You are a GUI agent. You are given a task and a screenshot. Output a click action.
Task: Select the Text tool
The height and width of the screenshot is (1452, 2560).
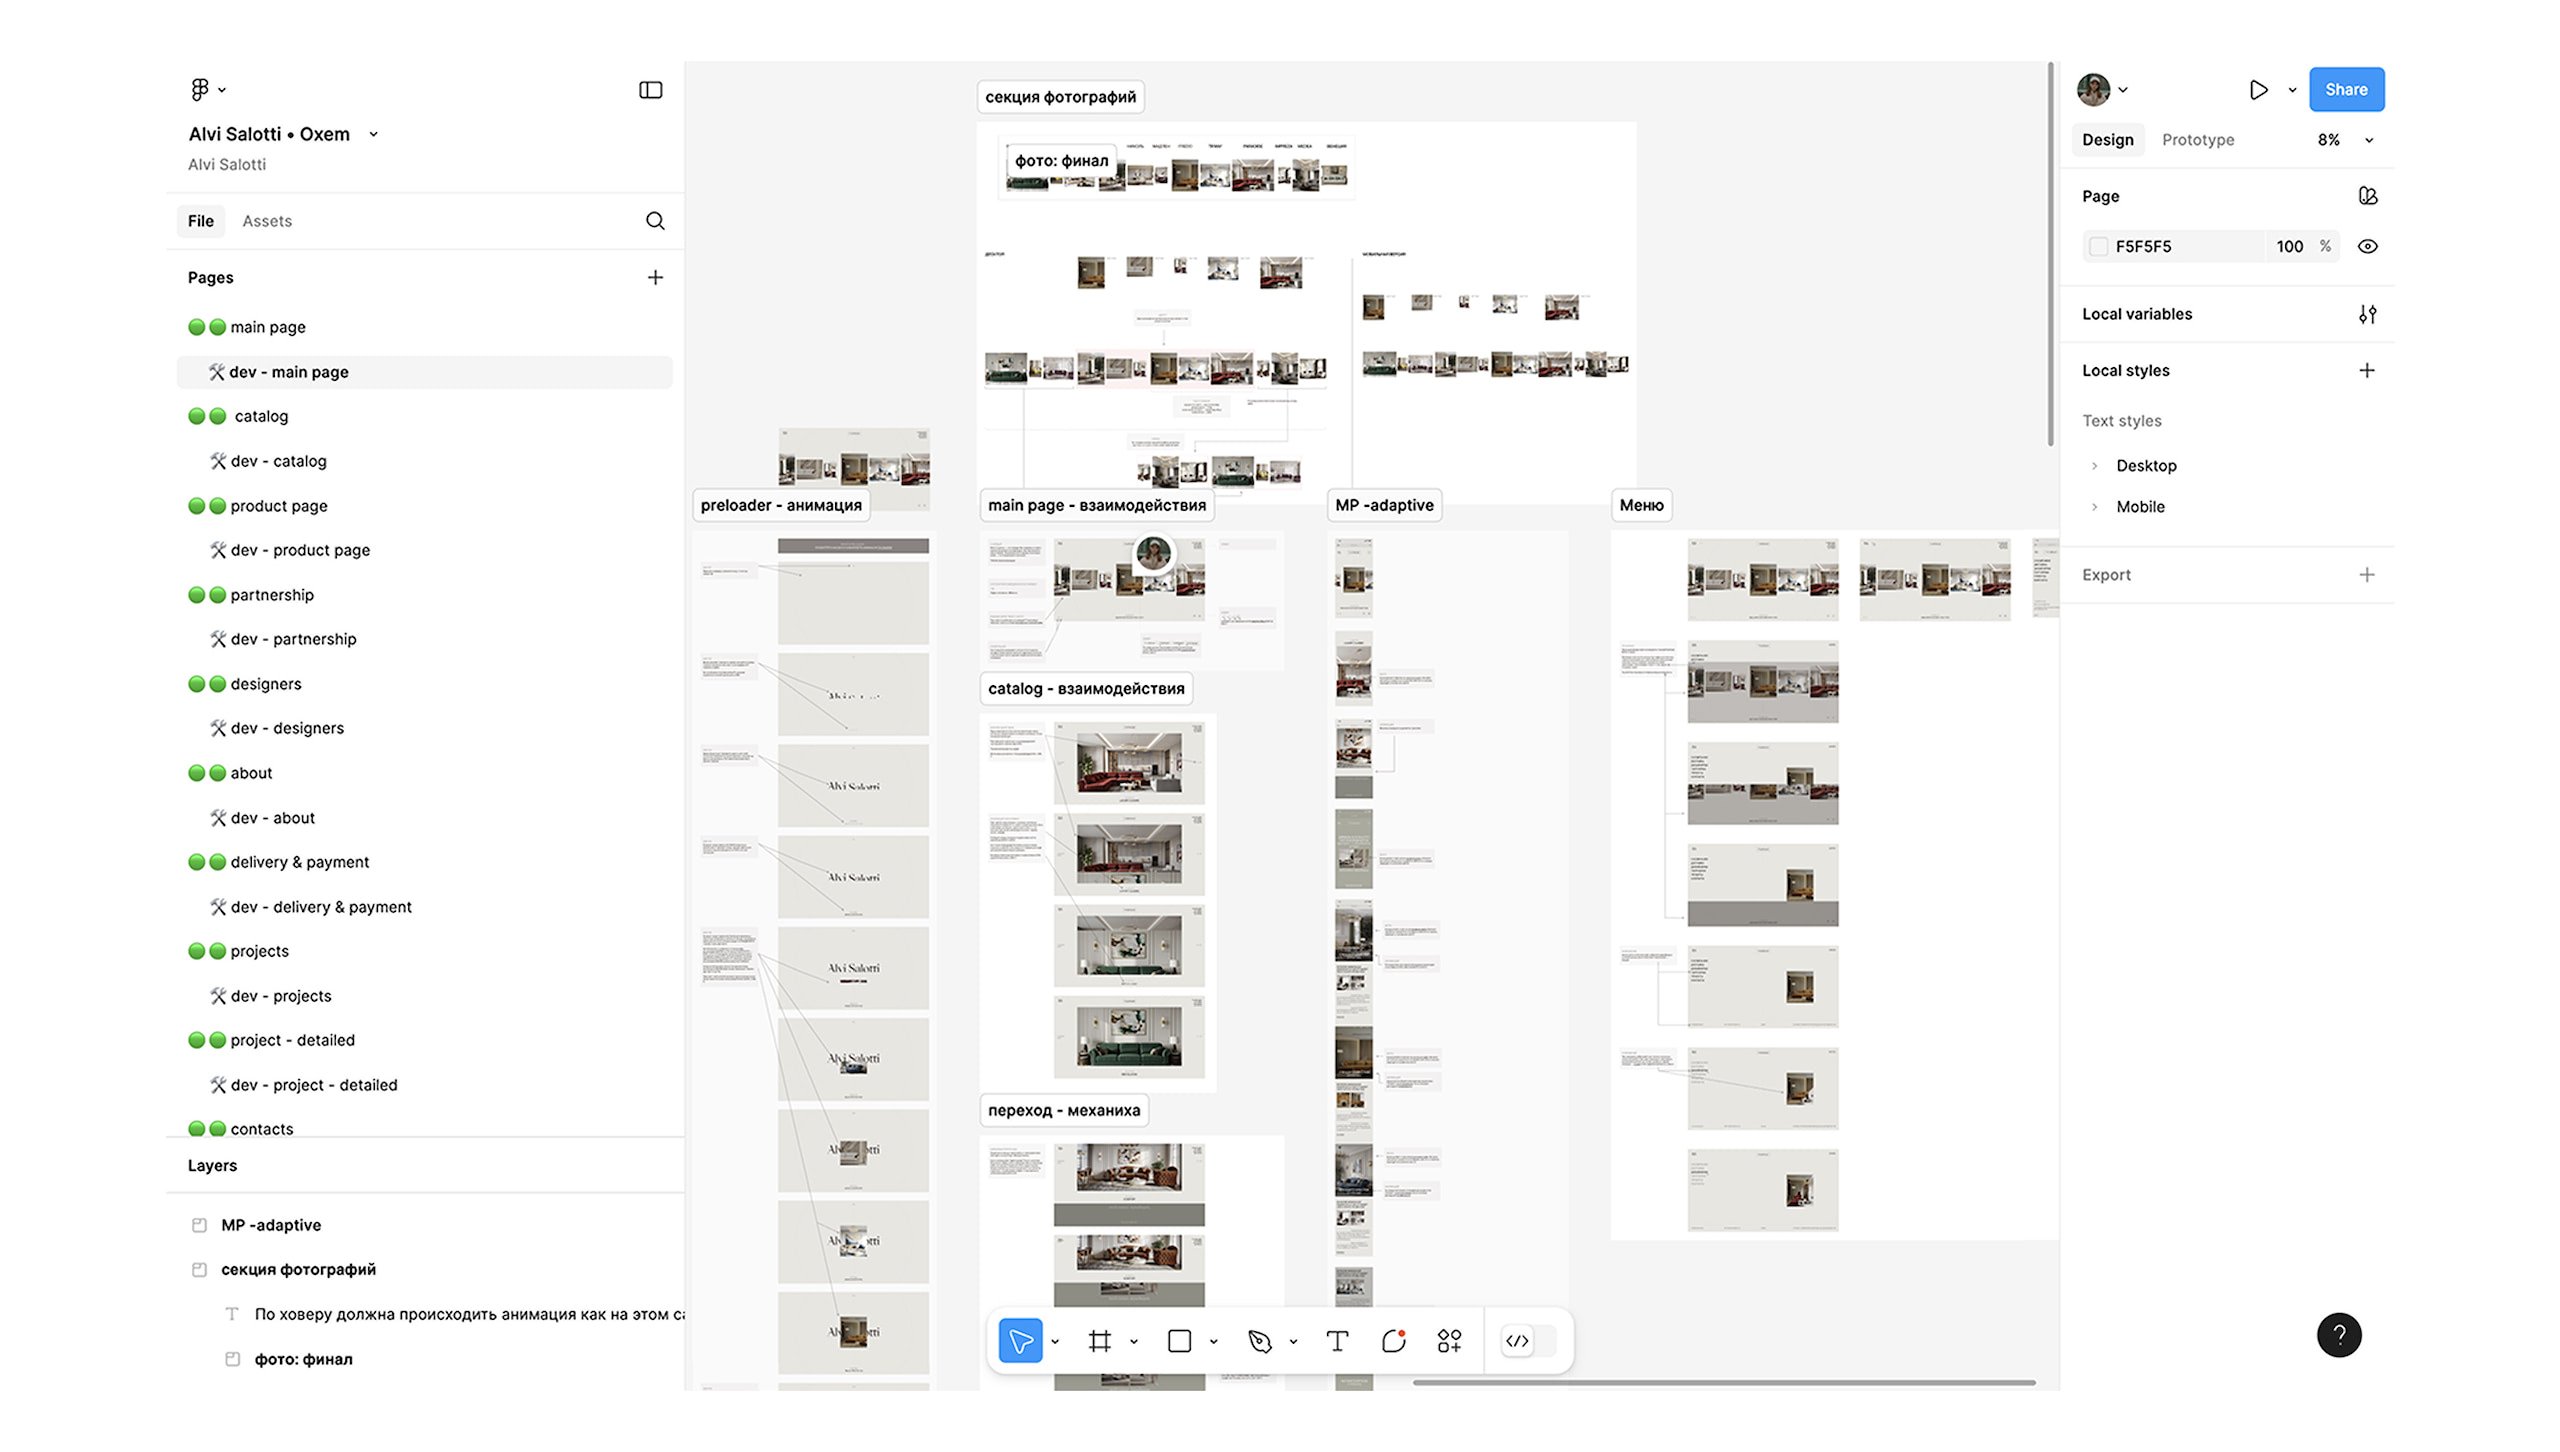click(1337, 1341)
